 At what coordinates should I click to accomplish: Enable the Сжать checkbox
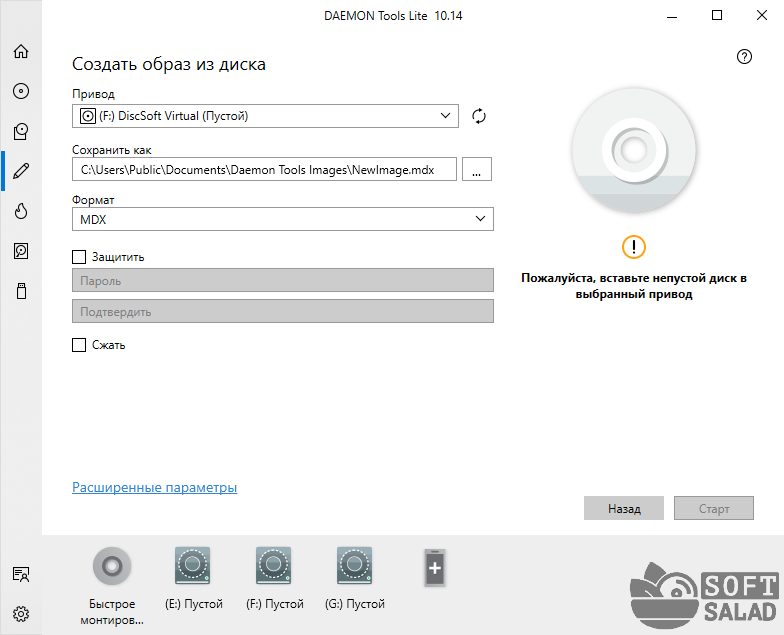point(79,345)
